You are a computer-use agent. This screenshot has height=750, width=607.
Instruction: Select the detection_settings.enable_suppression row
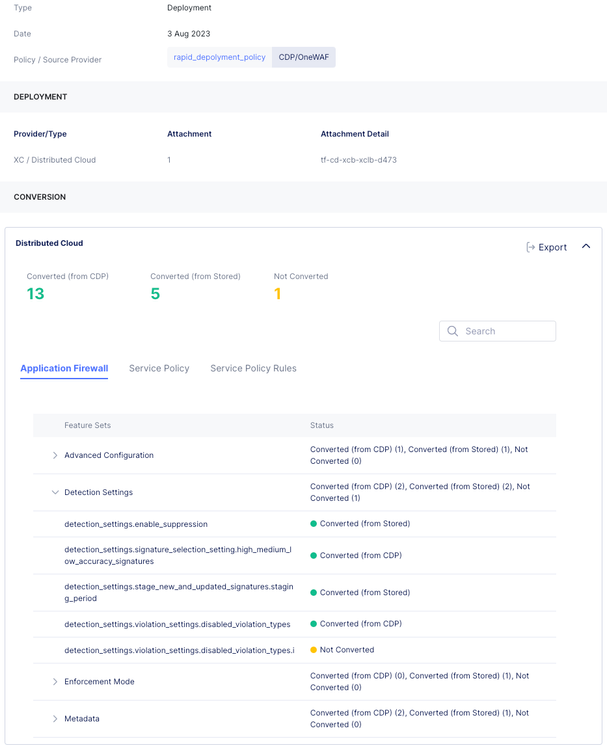(136, 524)
